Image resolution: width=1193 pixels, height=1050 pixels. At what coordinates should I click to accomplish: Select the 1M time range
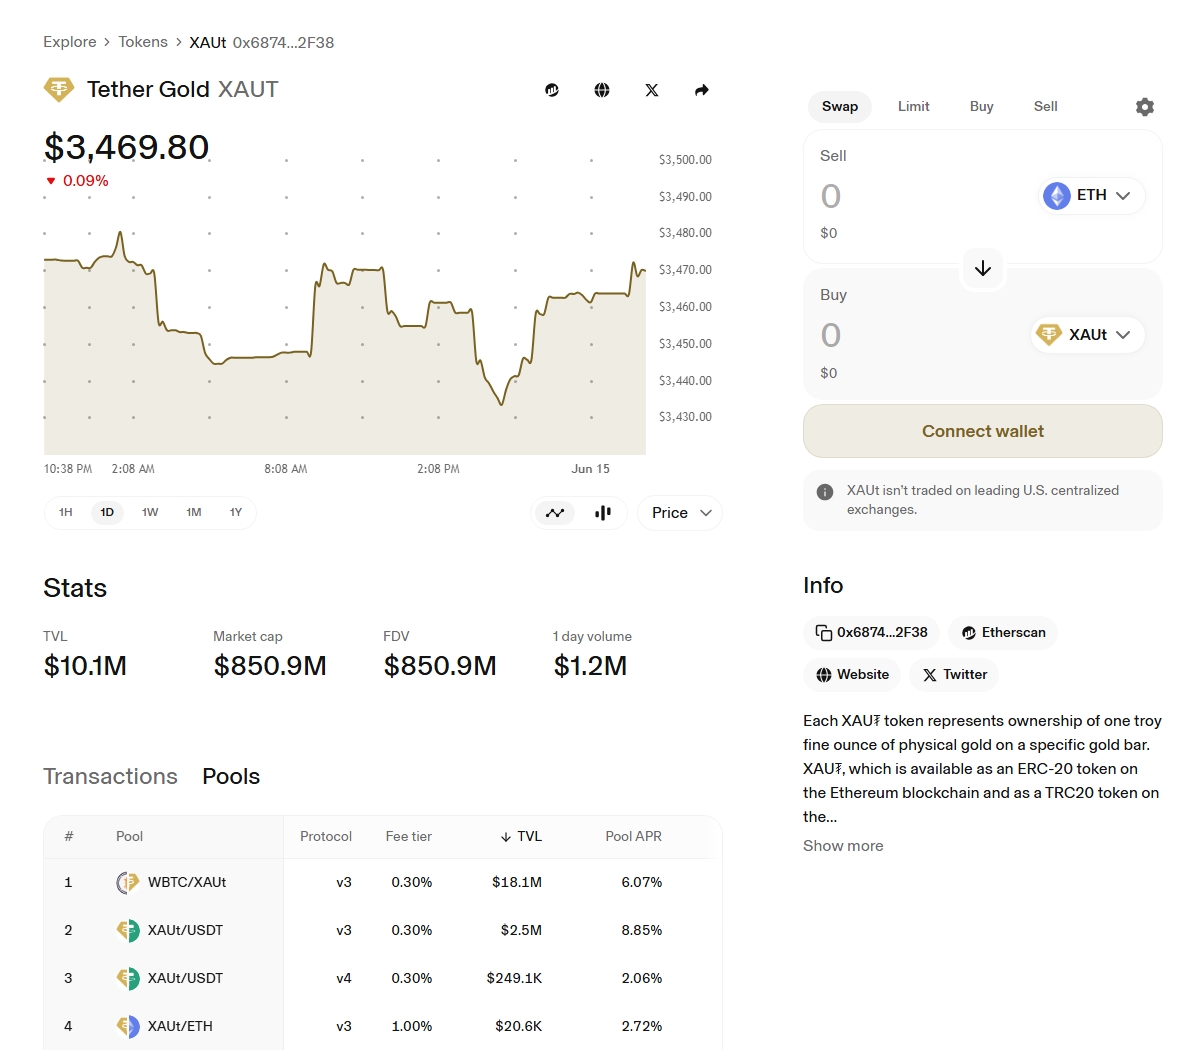193,512
